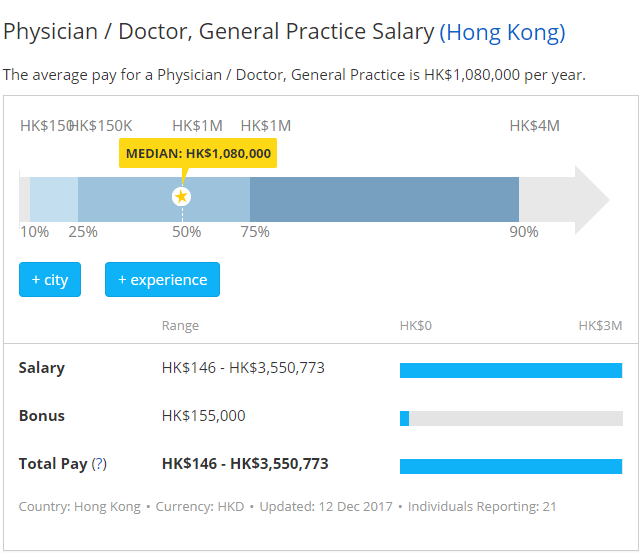Expand the + experience breakdown
Viewport: 639px width, 554px height.
click(x=162, y=280)
